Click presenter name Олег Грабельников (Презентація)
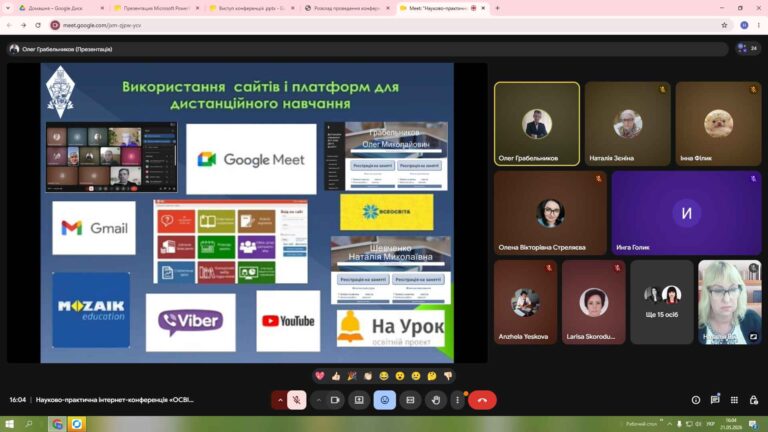768x432 pixels. click(67, 49)
